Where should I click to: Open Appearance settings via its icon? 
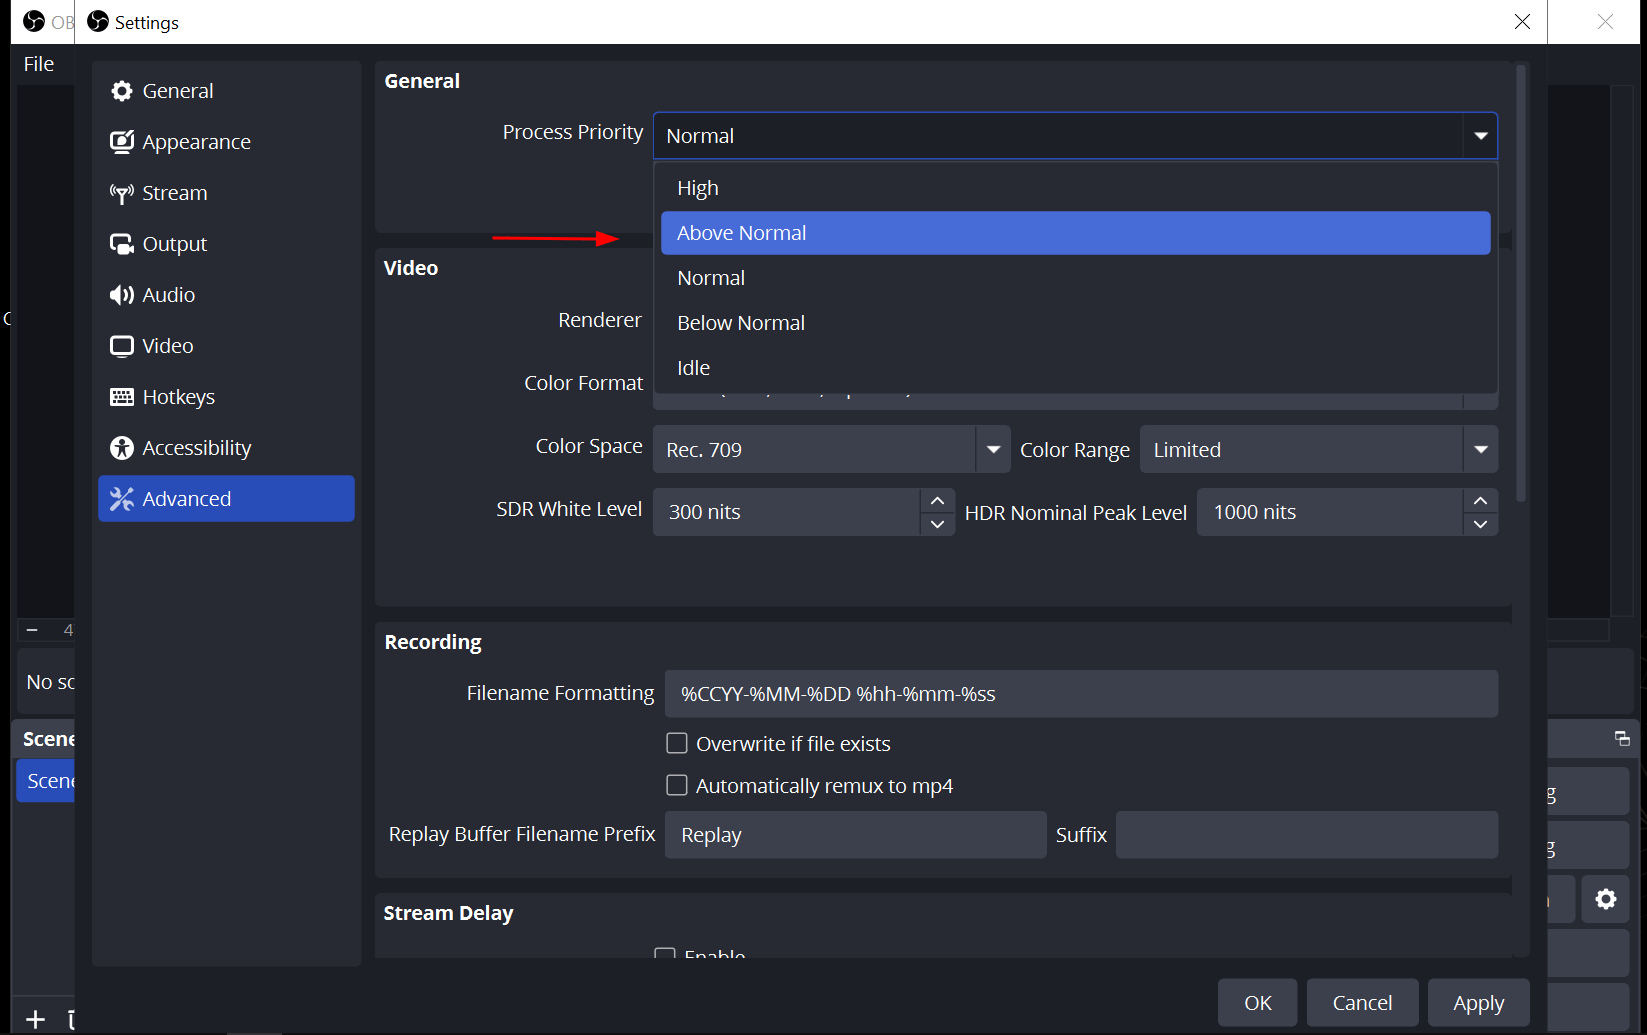click(122, 142)
